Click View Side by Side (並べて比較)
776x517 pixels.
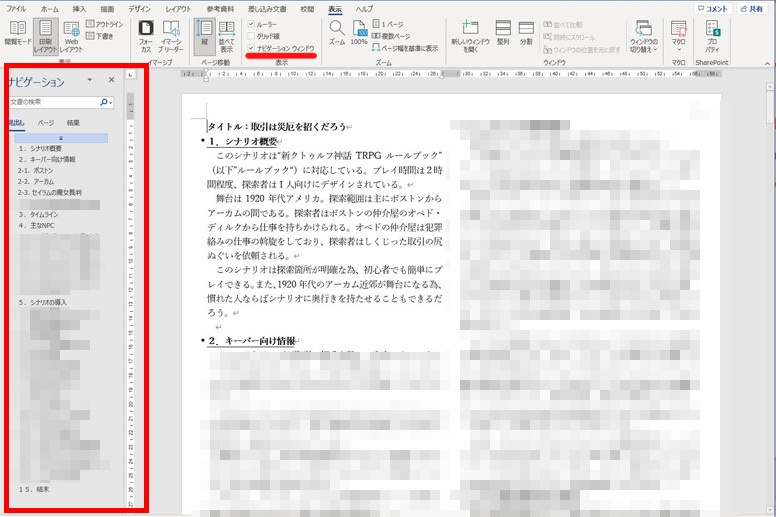pos(563,25)
